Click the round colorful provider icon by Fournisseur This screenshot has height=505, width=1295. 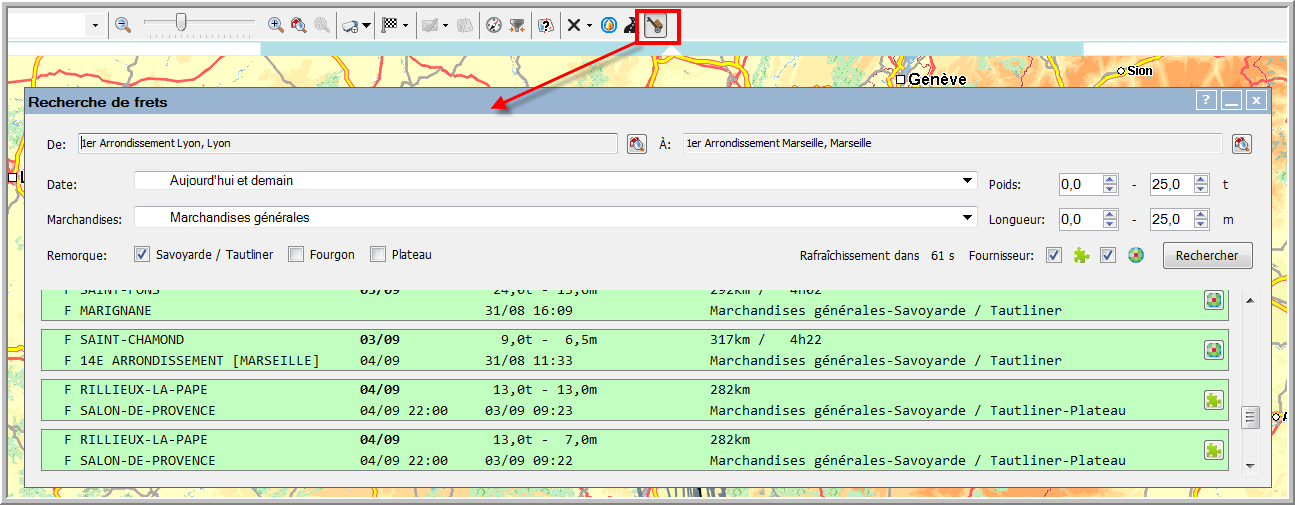[x=1135, y=255]
